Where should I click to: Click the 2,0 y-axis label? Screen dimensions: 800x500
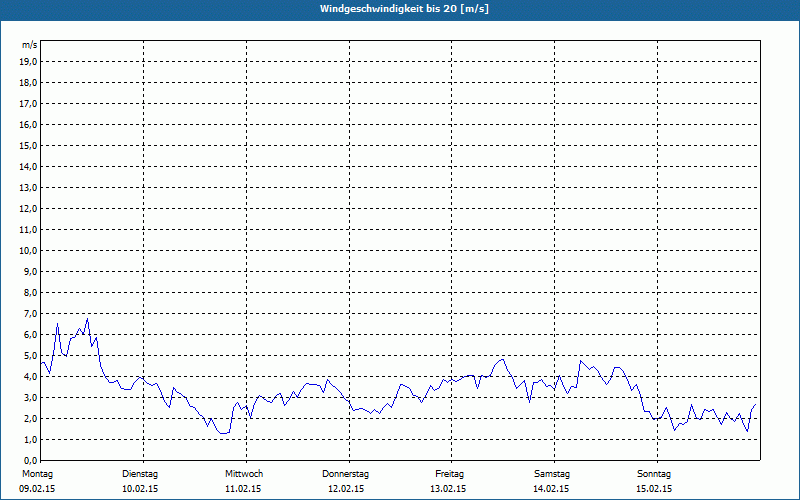click(30, 418)
